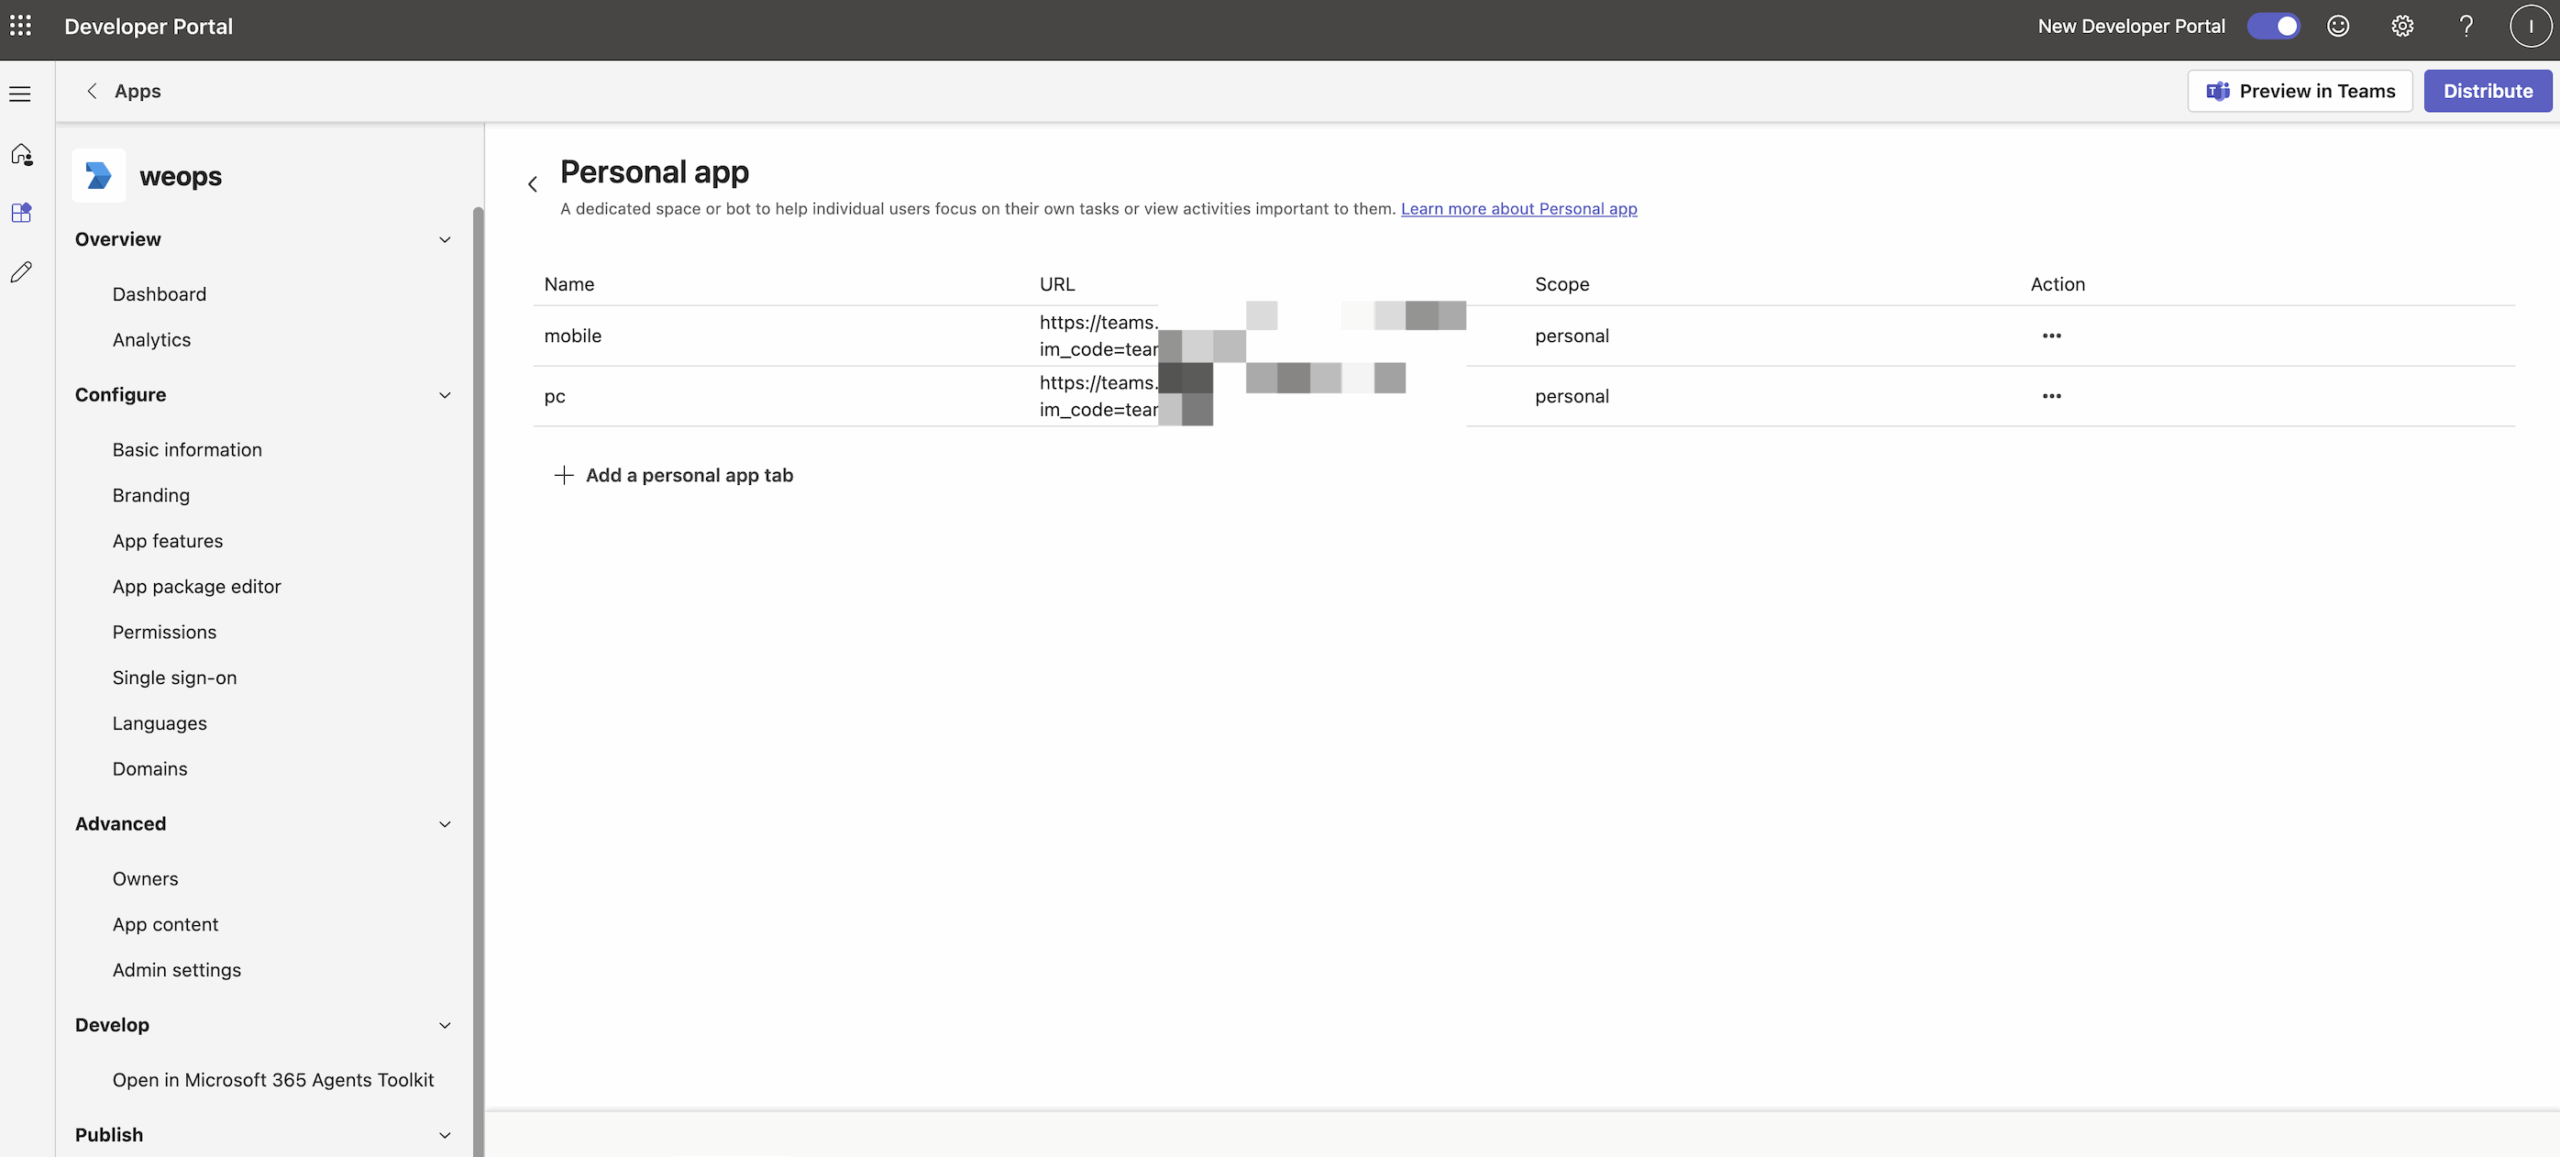Click the weops app logo
Viewport: 2560px width, 1157px height.
pyautogui.click(x=99, y=175)
